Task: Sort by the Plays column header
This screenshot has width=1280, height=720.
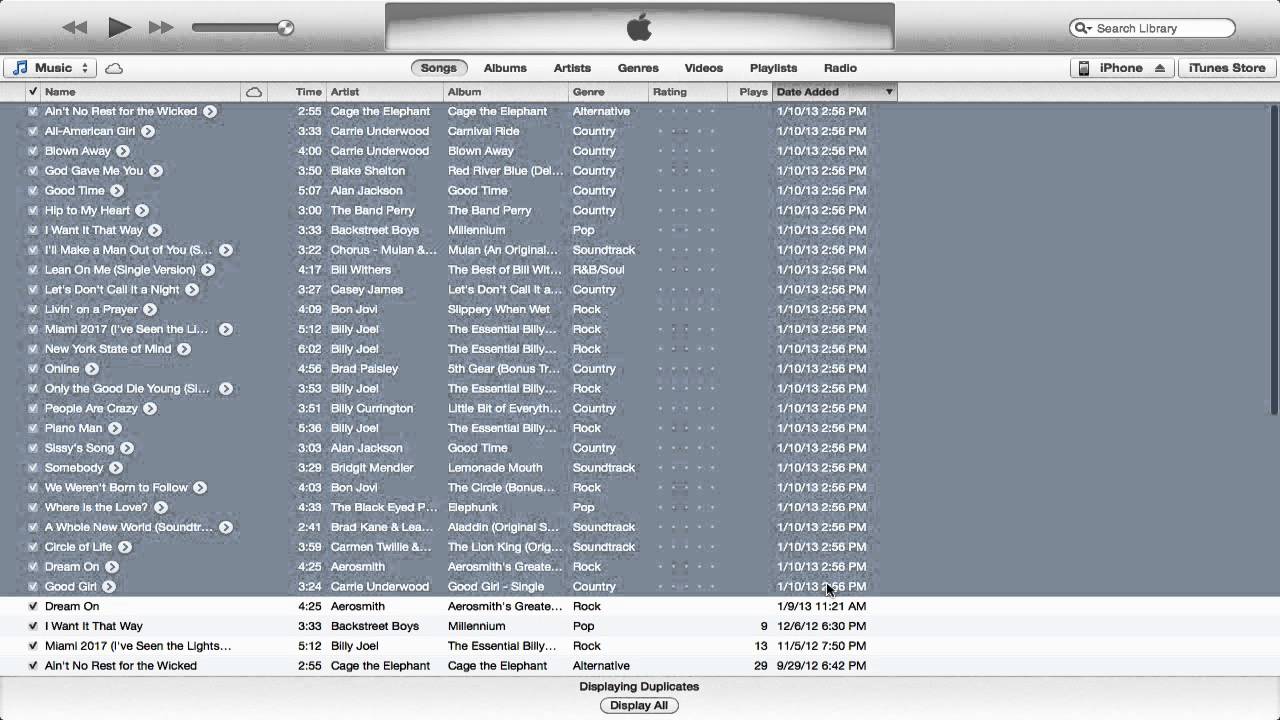Action: point(750,92)
